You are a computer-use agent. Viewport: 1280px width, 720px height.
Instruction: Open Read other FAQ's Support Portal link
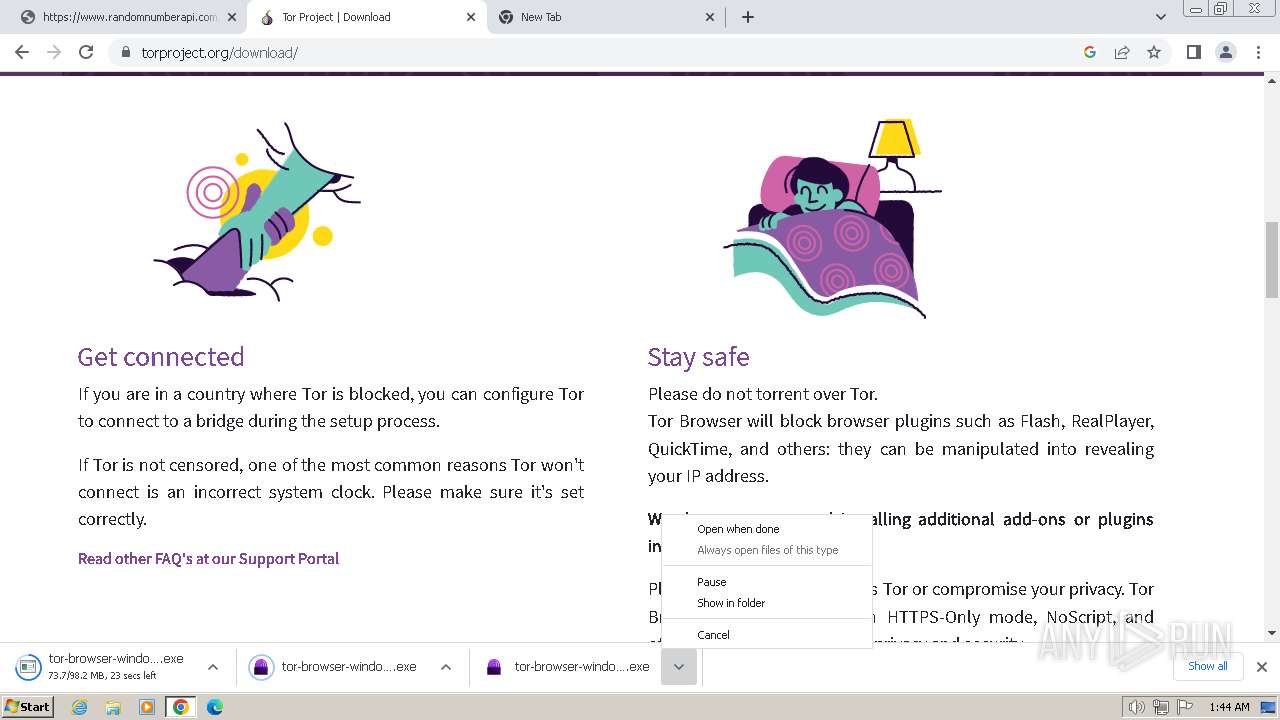point(208,559)
